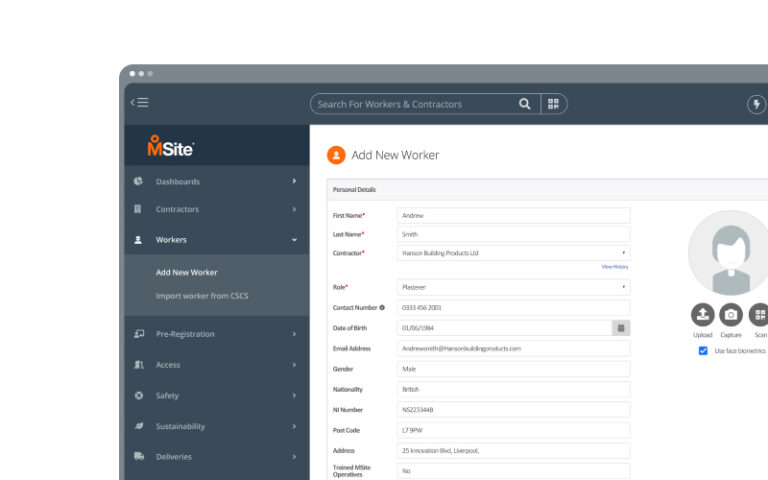Click the View History link
The width and height of the screenshot is (768, 480).
point(614,267)
